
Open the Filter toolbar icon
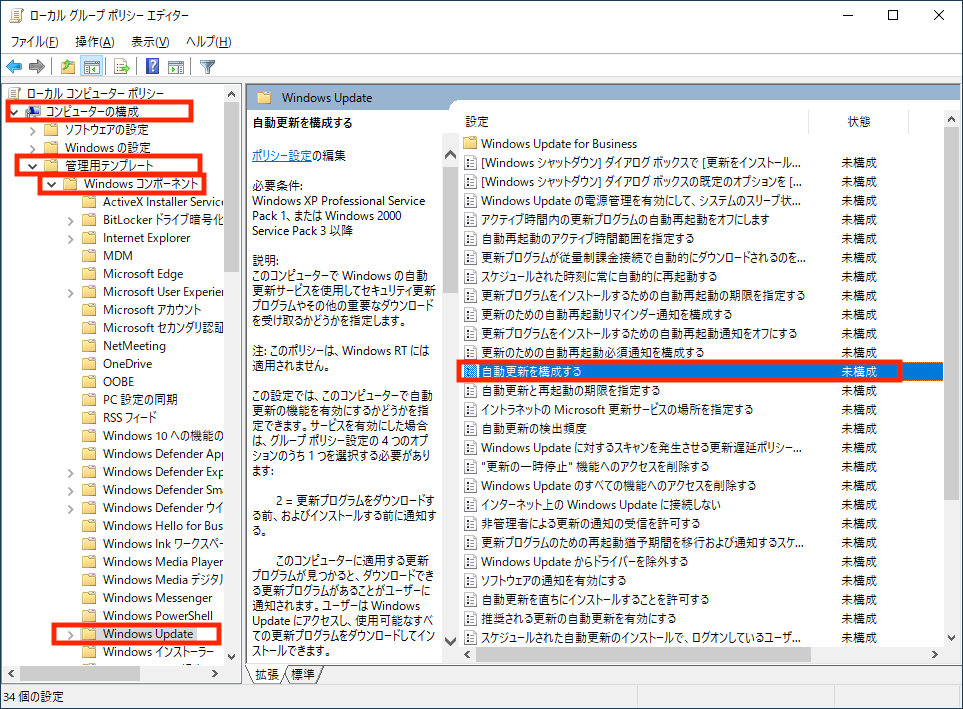tap(207, 66)
